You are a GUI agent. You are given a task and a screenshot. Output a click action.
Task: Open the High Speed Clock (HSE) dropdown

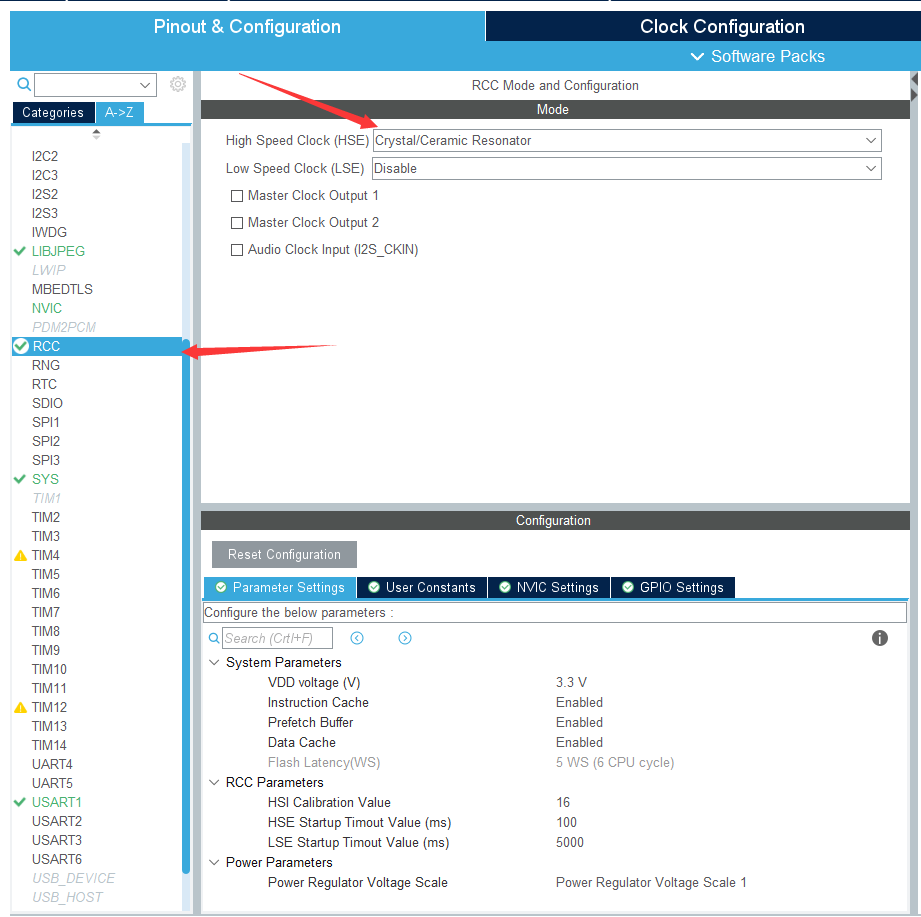pyautogui.click(x=869, y=140)
